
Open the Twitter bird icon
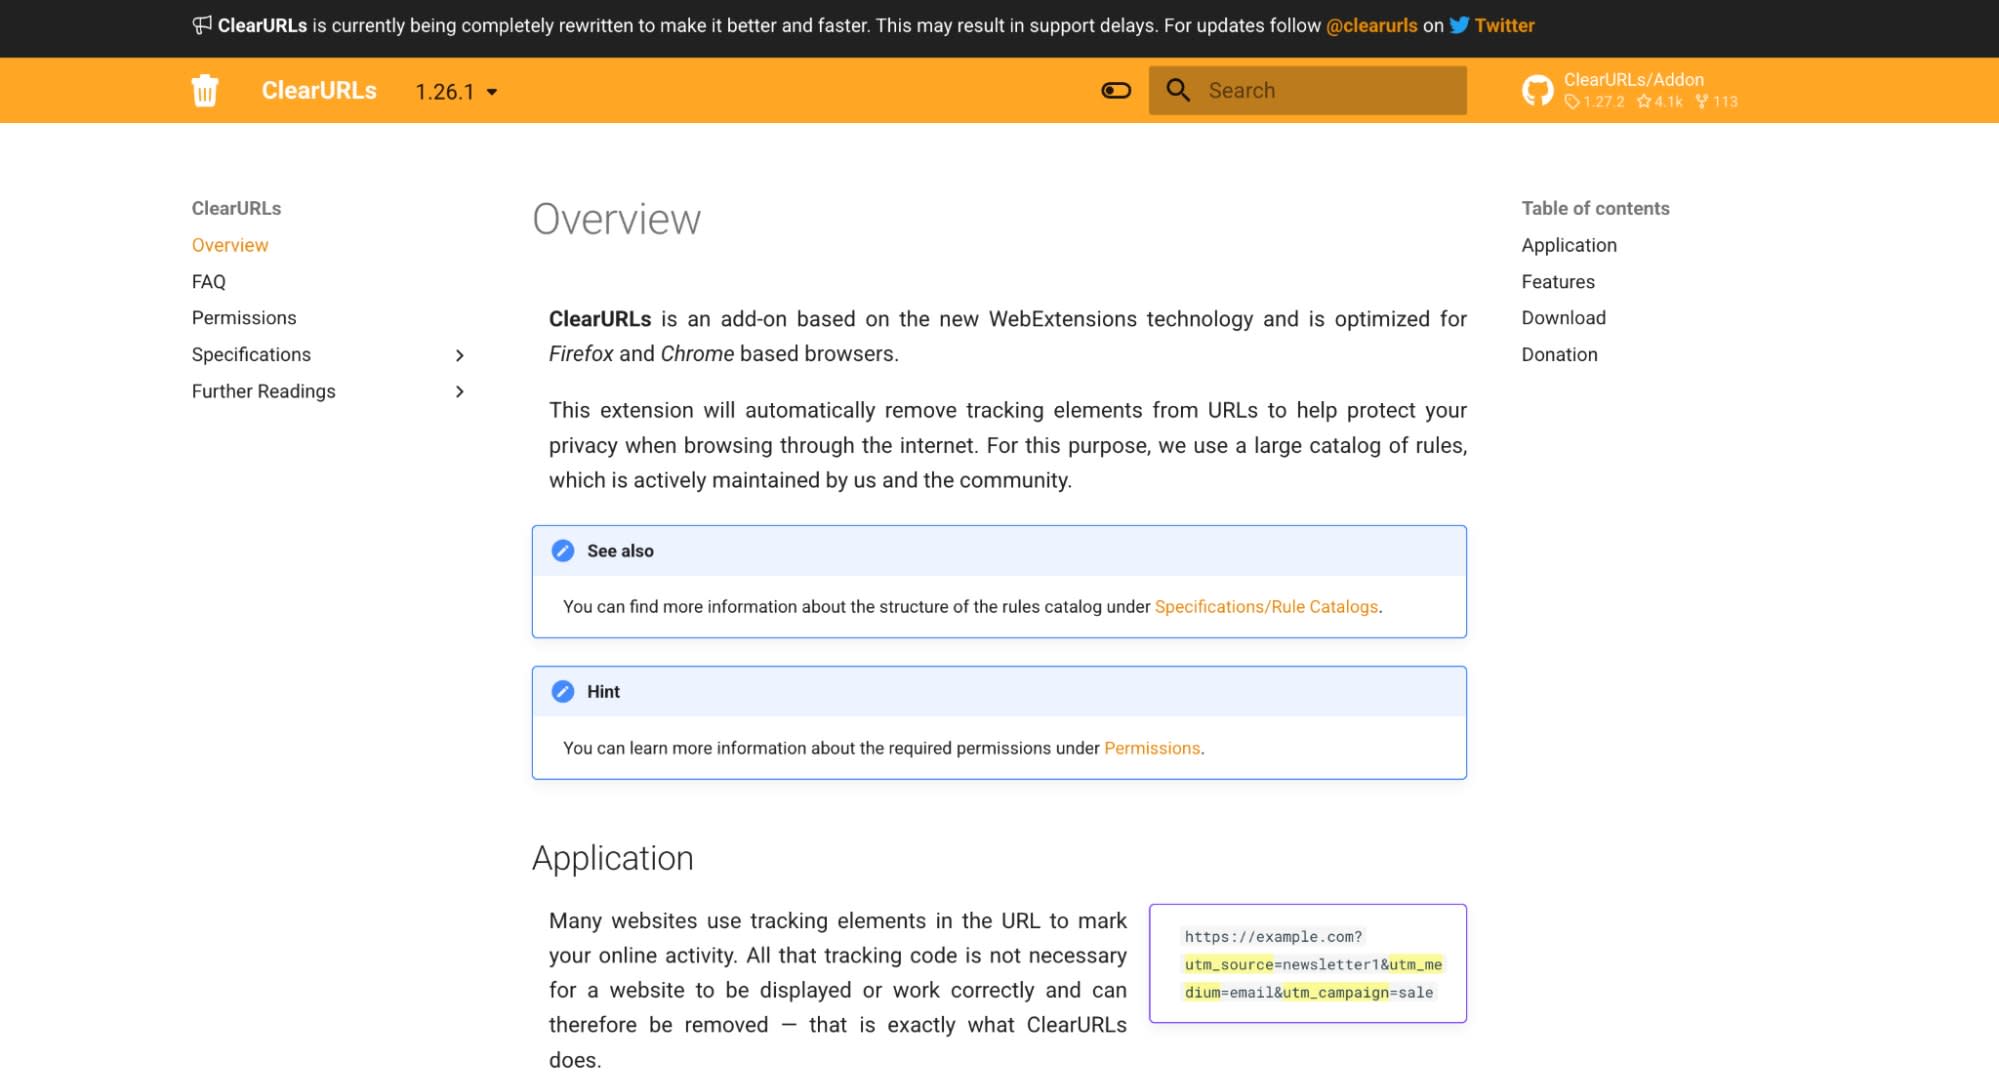1458,25
